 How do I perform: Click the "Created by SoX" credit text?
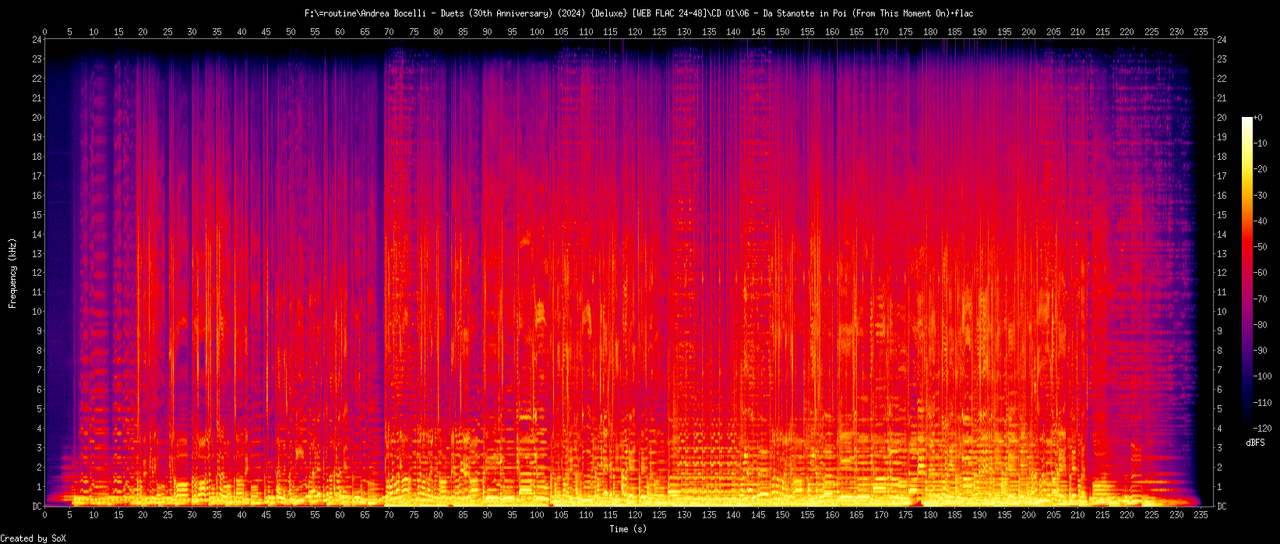click(x=33, y=538)
